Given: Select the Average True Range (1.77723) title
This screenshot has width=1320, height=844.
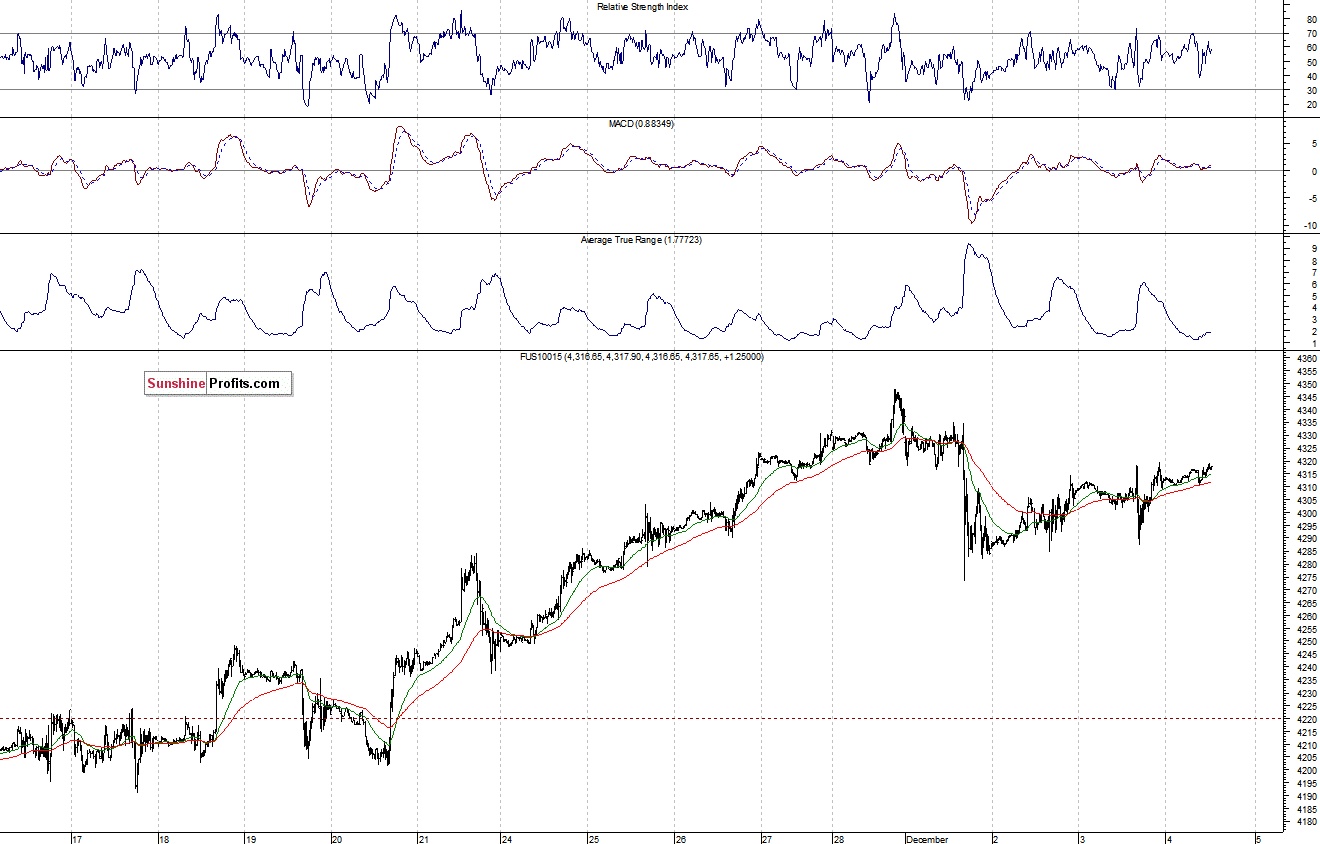Looking at the screenshot, I should coord(642,240).
